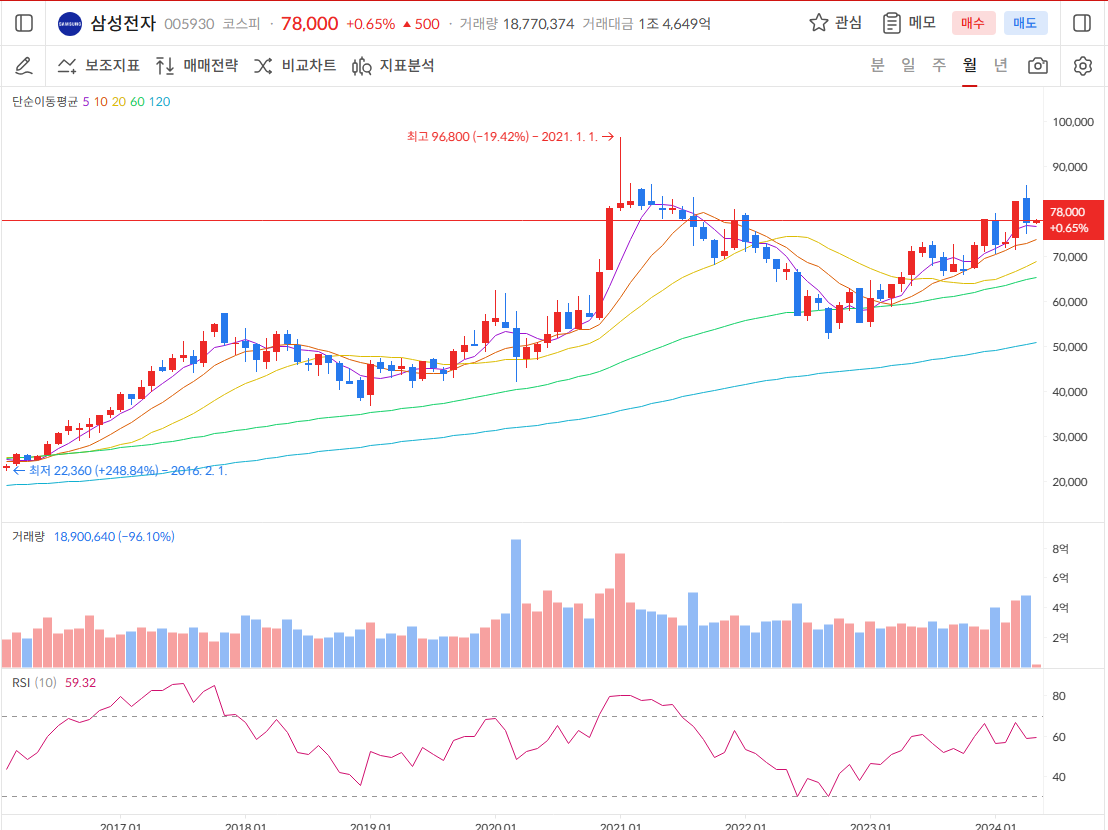Switch to 주 weekly chart tab

[x=939, y=65]
